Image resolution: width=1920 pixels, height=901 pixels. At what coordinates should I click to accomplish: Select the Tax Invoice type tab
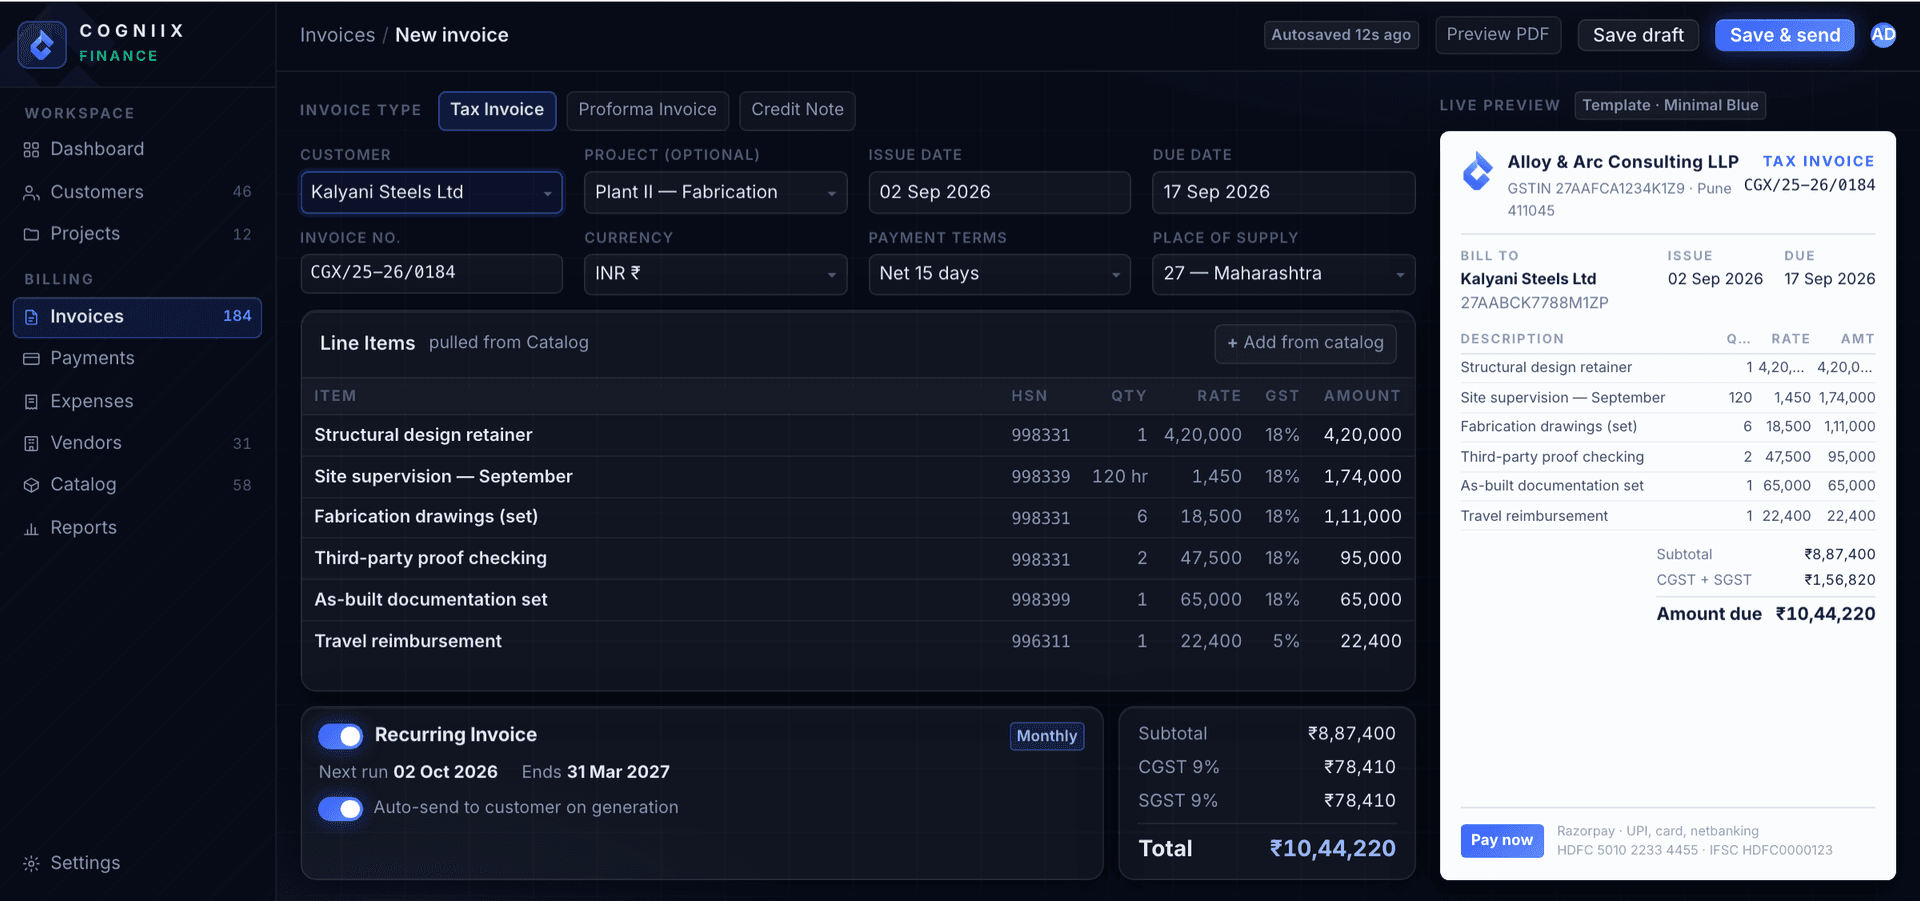point(497,110)
